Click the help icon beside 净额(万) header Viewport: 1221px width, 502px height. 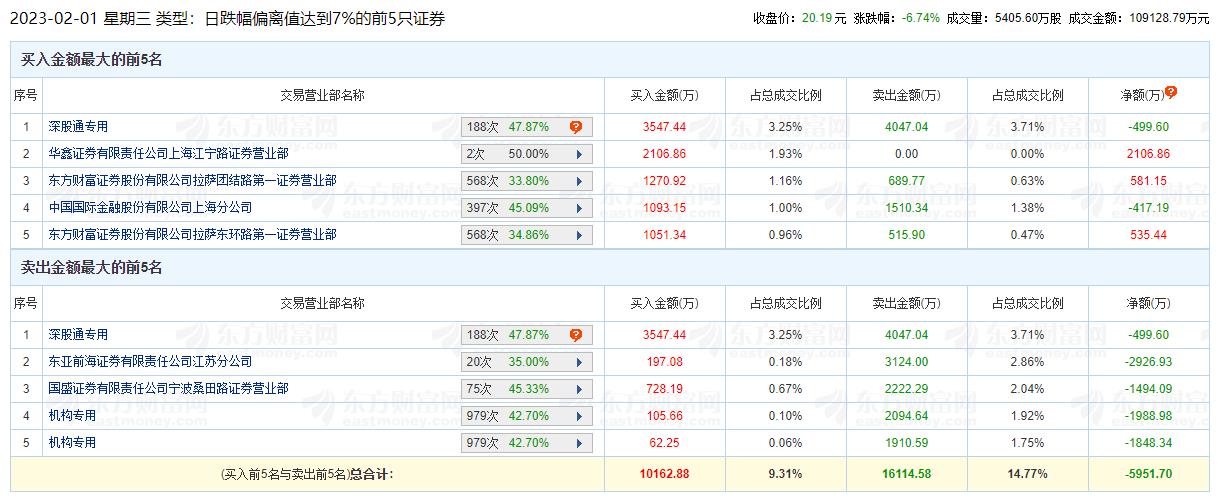[x=1171, y=92]
